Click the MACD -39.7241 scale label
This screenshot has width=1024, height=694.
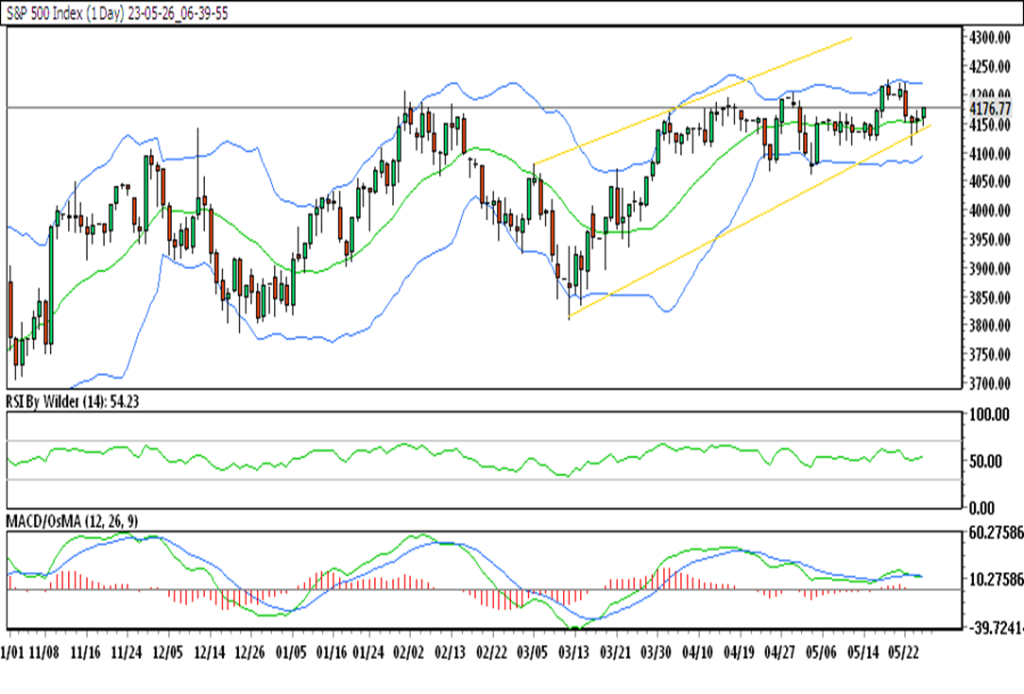click(995, 627)
